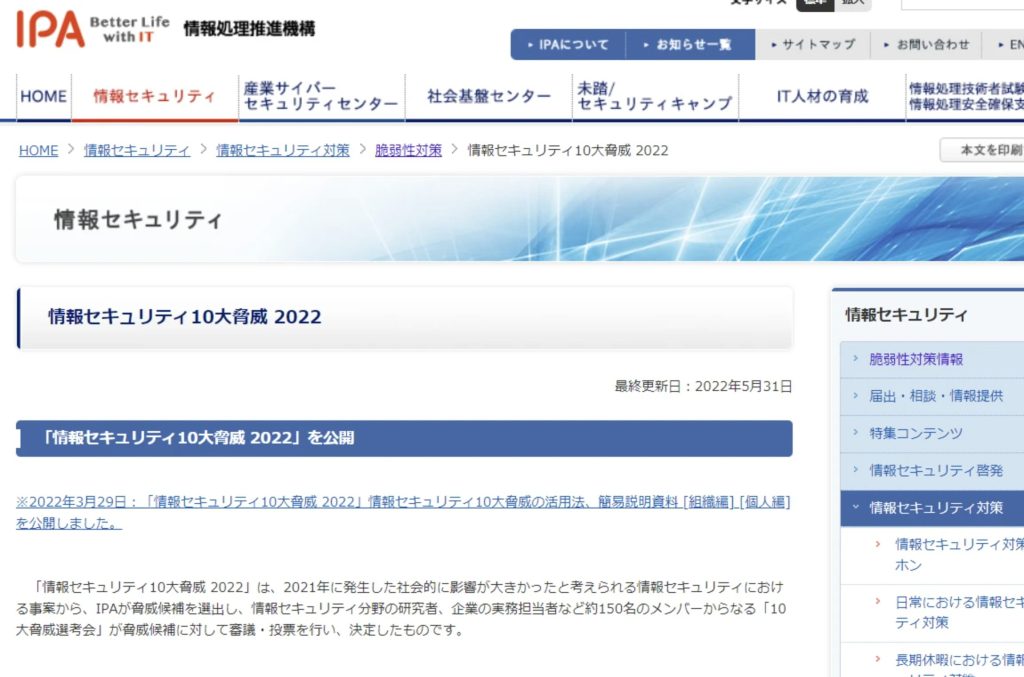Click the 情報セキュリティ sidebar heading
This screenshot has height=677, width=1024.
906,315
